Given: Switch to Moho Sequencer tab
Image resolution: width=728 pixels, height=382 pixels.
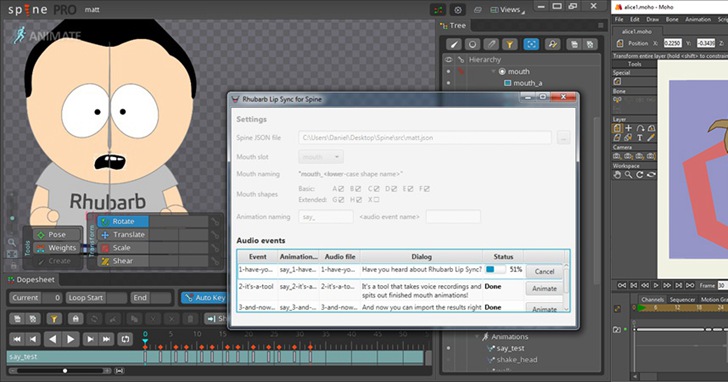Looking at the screenshot, I should coord(682,299).
